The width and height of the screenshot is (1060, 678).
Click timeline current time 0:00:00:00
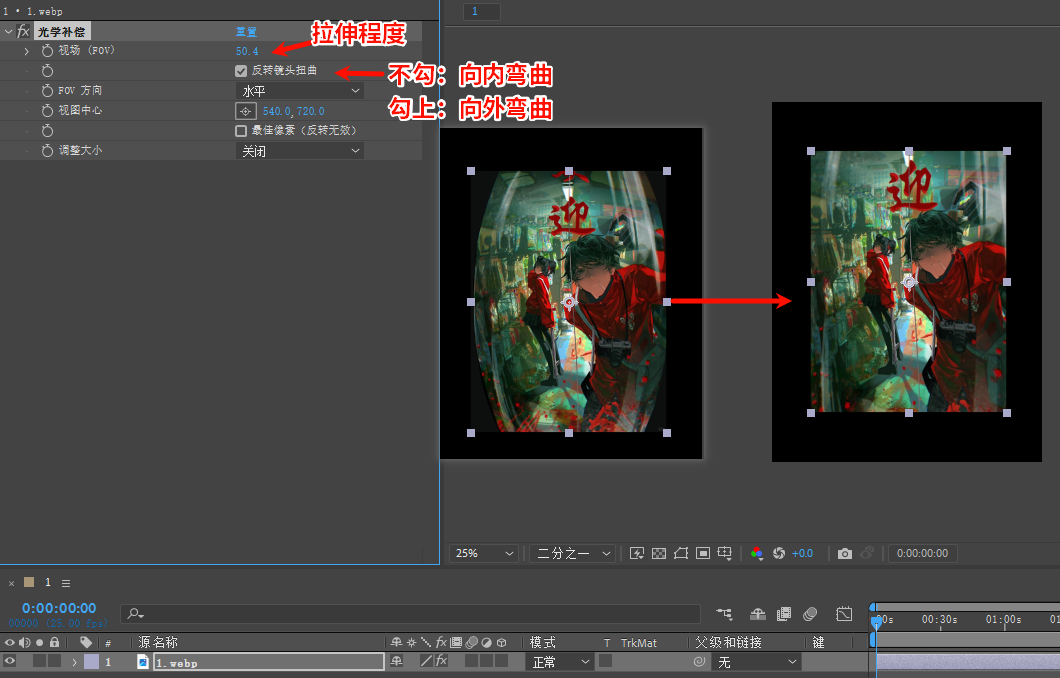click(x=59, y=608)
